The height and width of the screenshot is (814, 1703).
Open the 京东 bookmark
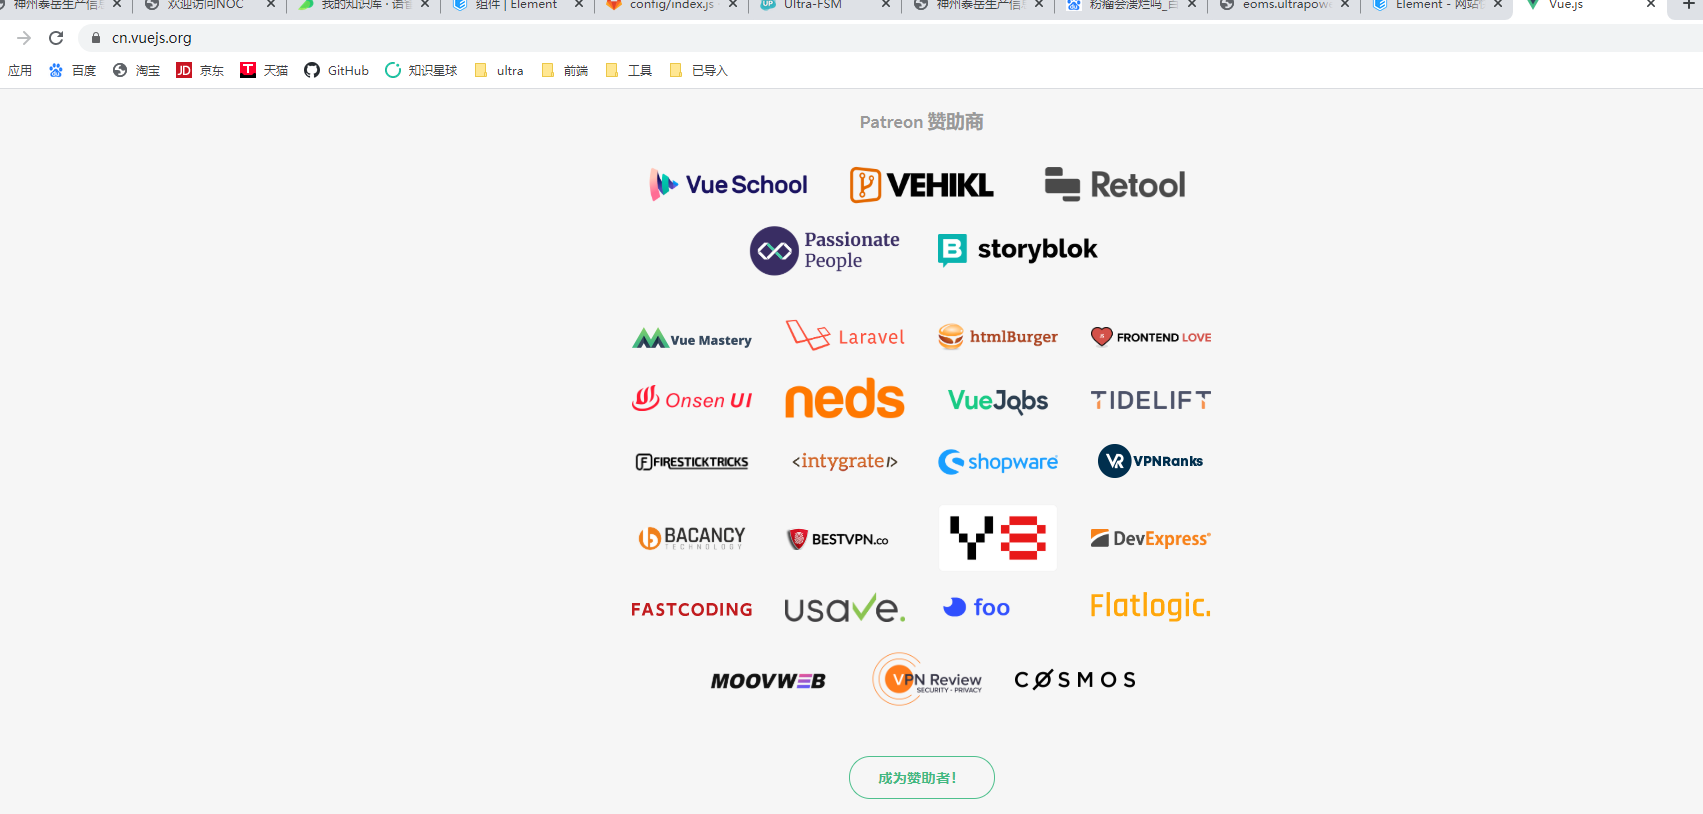point(201,70)
